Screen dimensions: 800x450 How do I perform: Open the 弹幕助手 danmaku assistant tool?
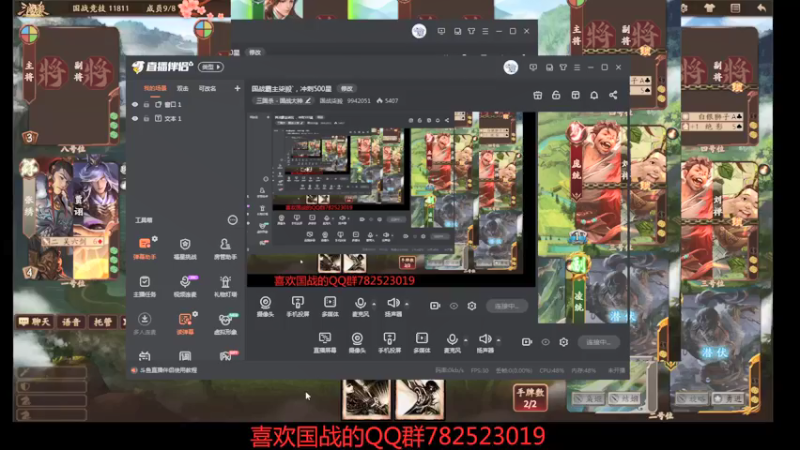tap(144, 248)
